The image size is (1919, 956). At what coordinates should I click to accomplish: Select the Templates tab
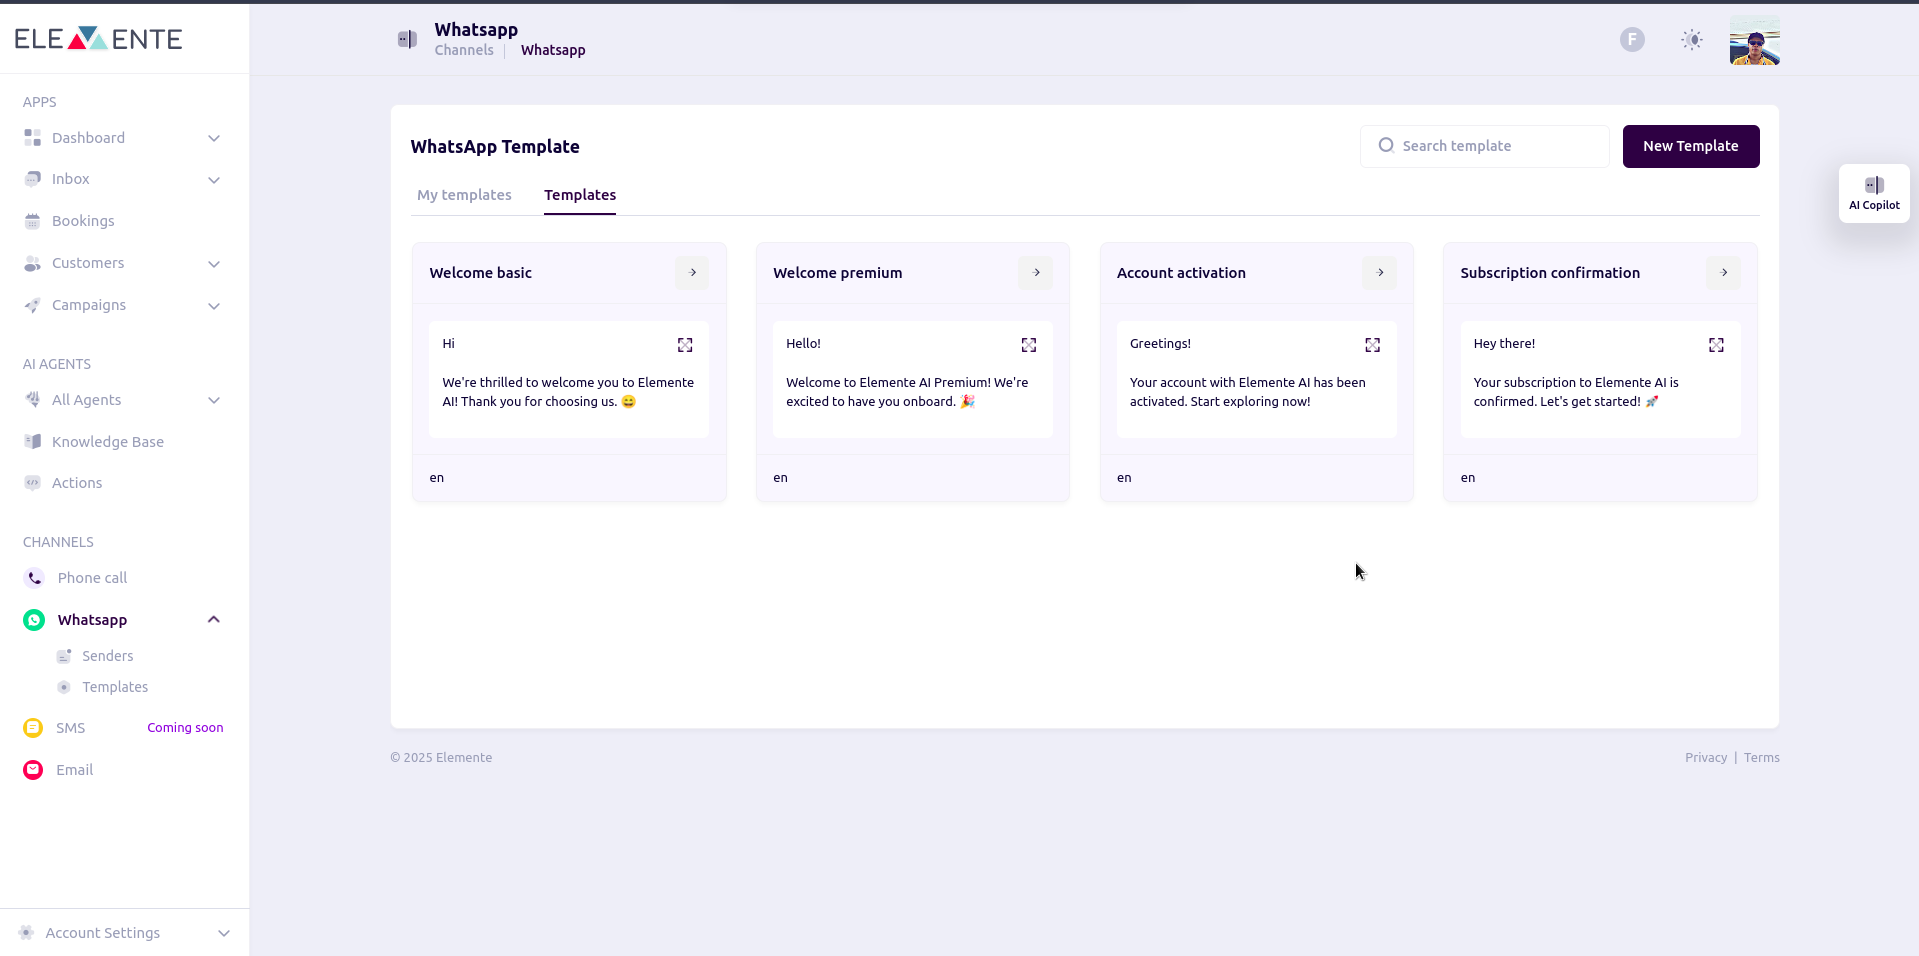(580, 195)
